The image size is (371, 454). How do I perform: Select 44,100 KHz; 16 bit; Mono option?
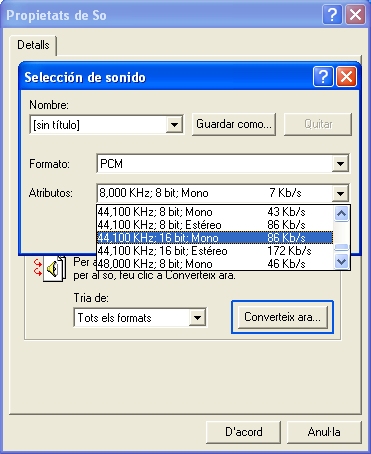(215, 238)
